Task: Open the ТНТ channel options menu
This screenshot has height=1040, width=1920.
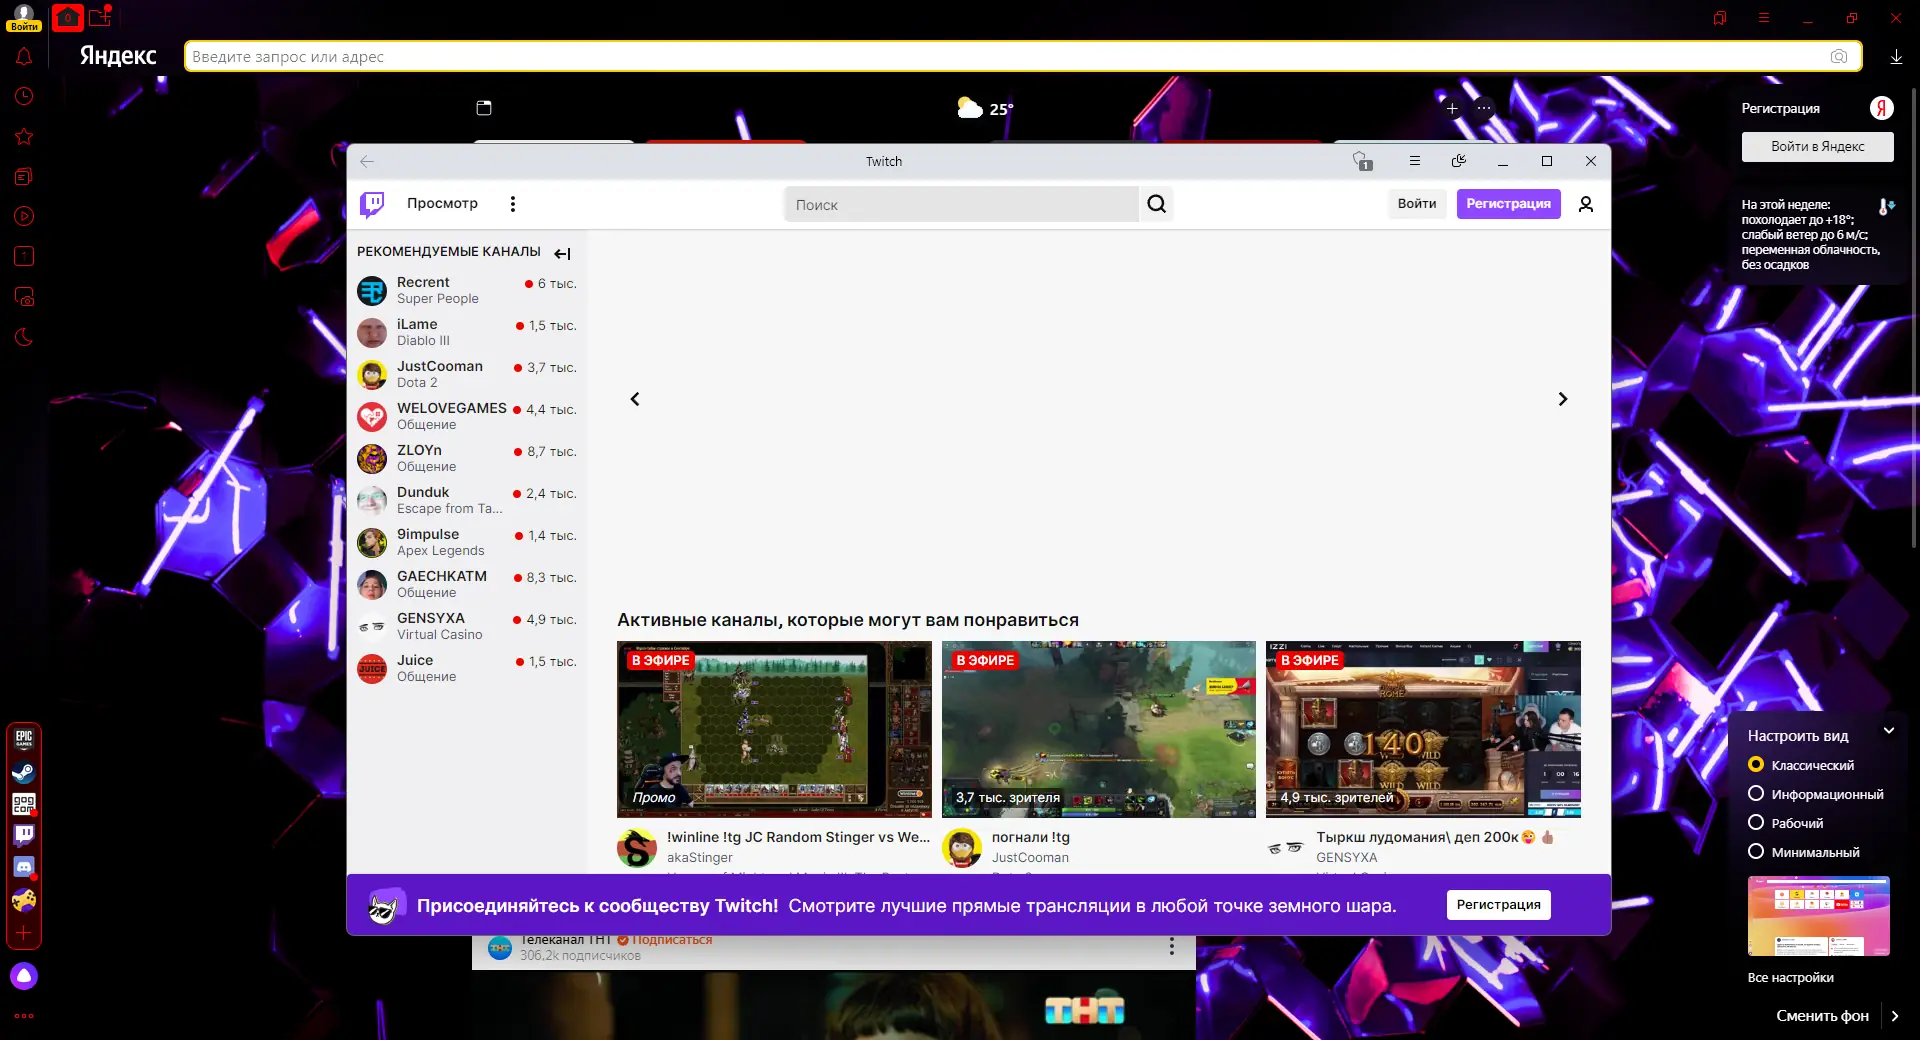Action: pyautogui.click(x=1172, y=946)
